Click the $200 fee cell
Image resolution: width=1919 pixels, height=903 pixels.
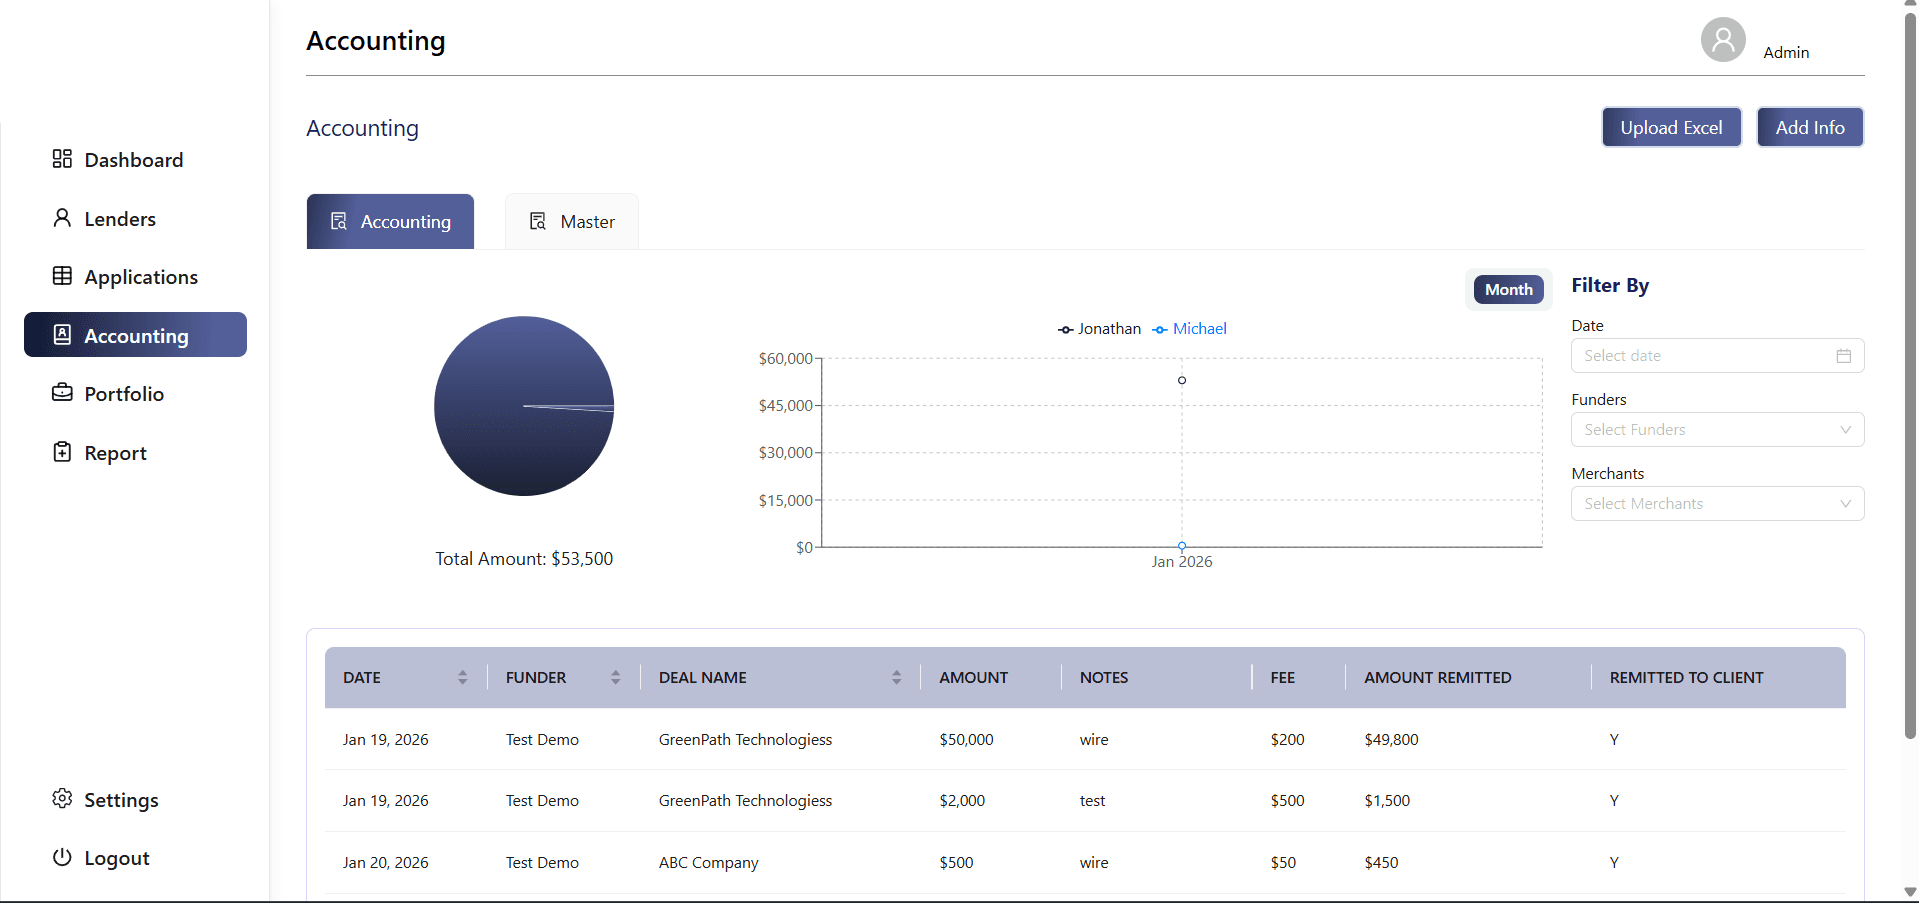coord(1287,739)
